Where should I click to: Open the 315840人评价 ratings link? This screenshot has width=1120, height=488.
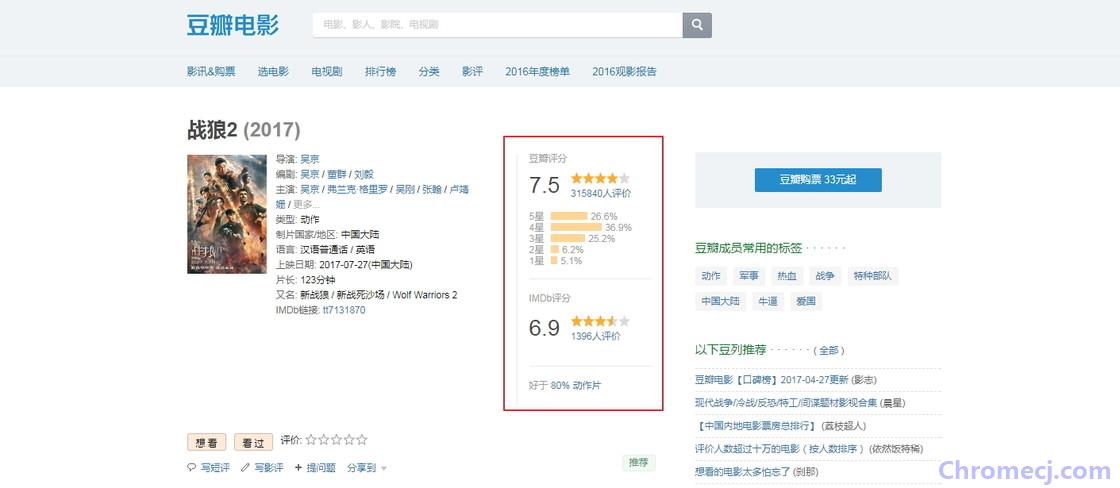(601, 193)
